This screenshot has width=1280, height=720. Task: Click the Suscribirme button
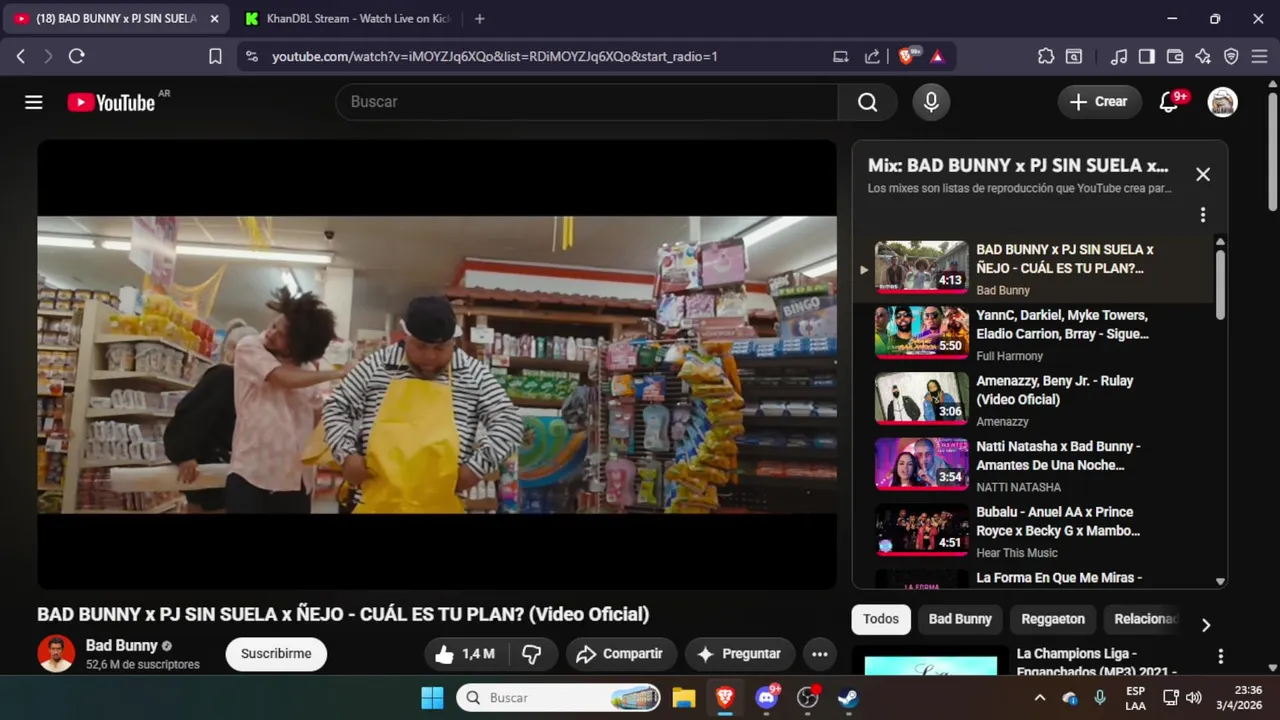tap(276, 654)
